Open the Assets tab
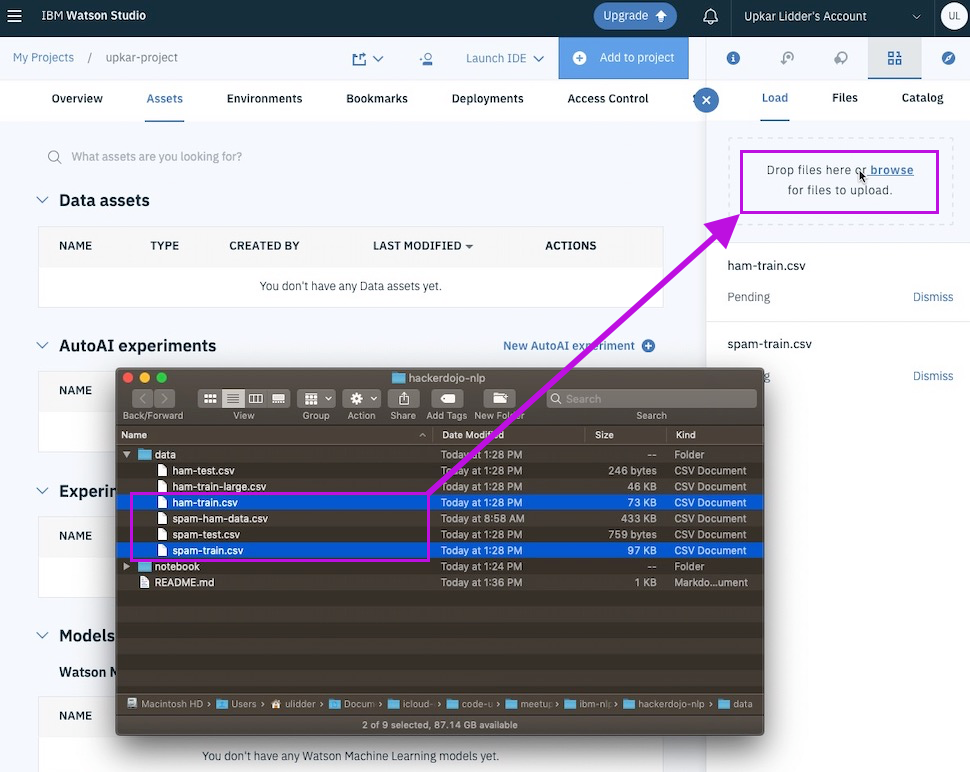970x772 pixels. point(165,98)
